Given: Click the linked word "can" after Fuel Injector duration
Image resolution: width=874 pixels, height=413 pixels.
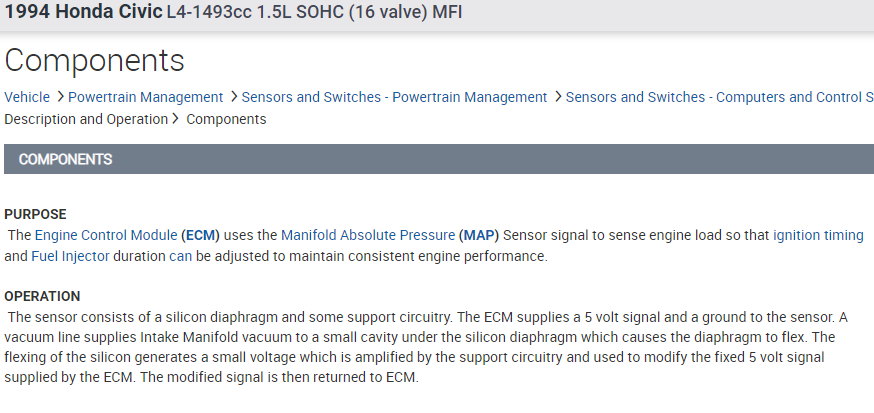Looking at the screenshot, I should tap(180, 256).
